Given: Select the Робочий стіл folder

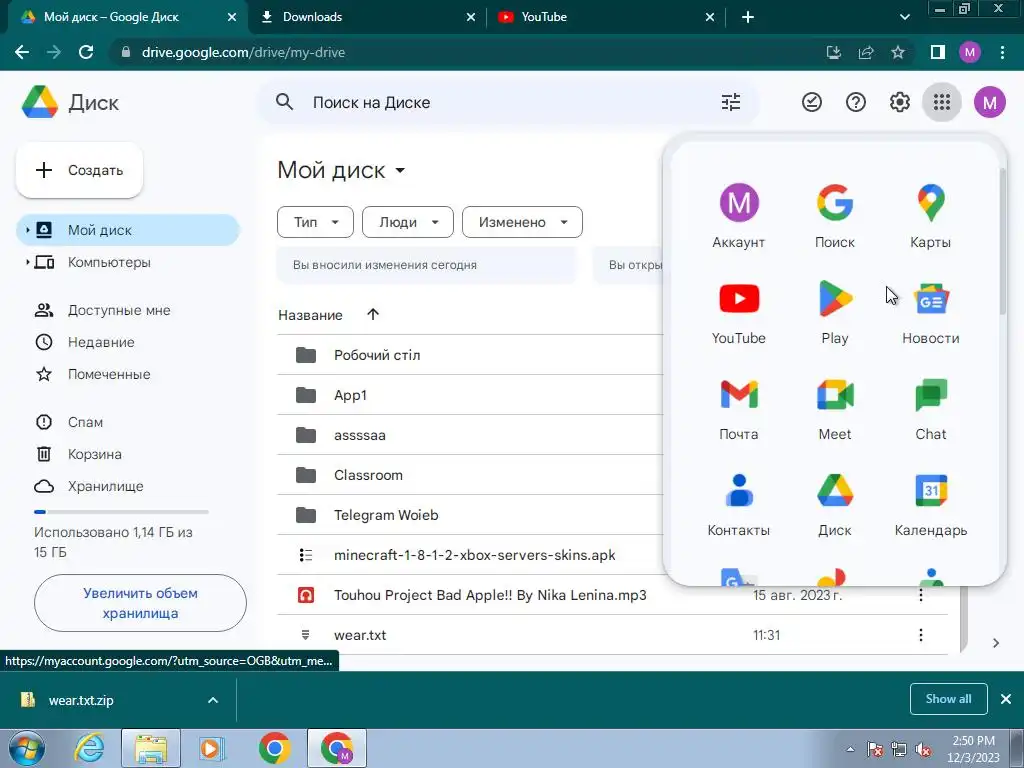Looking at the screenshot, I should [x=470, y=355].
